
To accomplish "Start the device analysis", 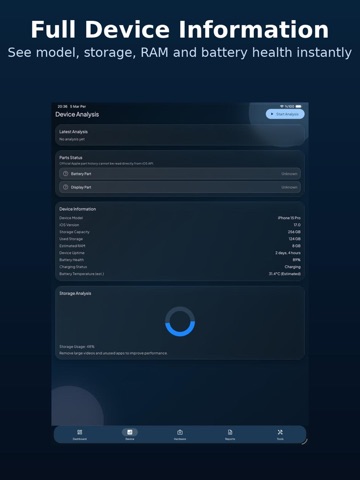I will 285,114.
